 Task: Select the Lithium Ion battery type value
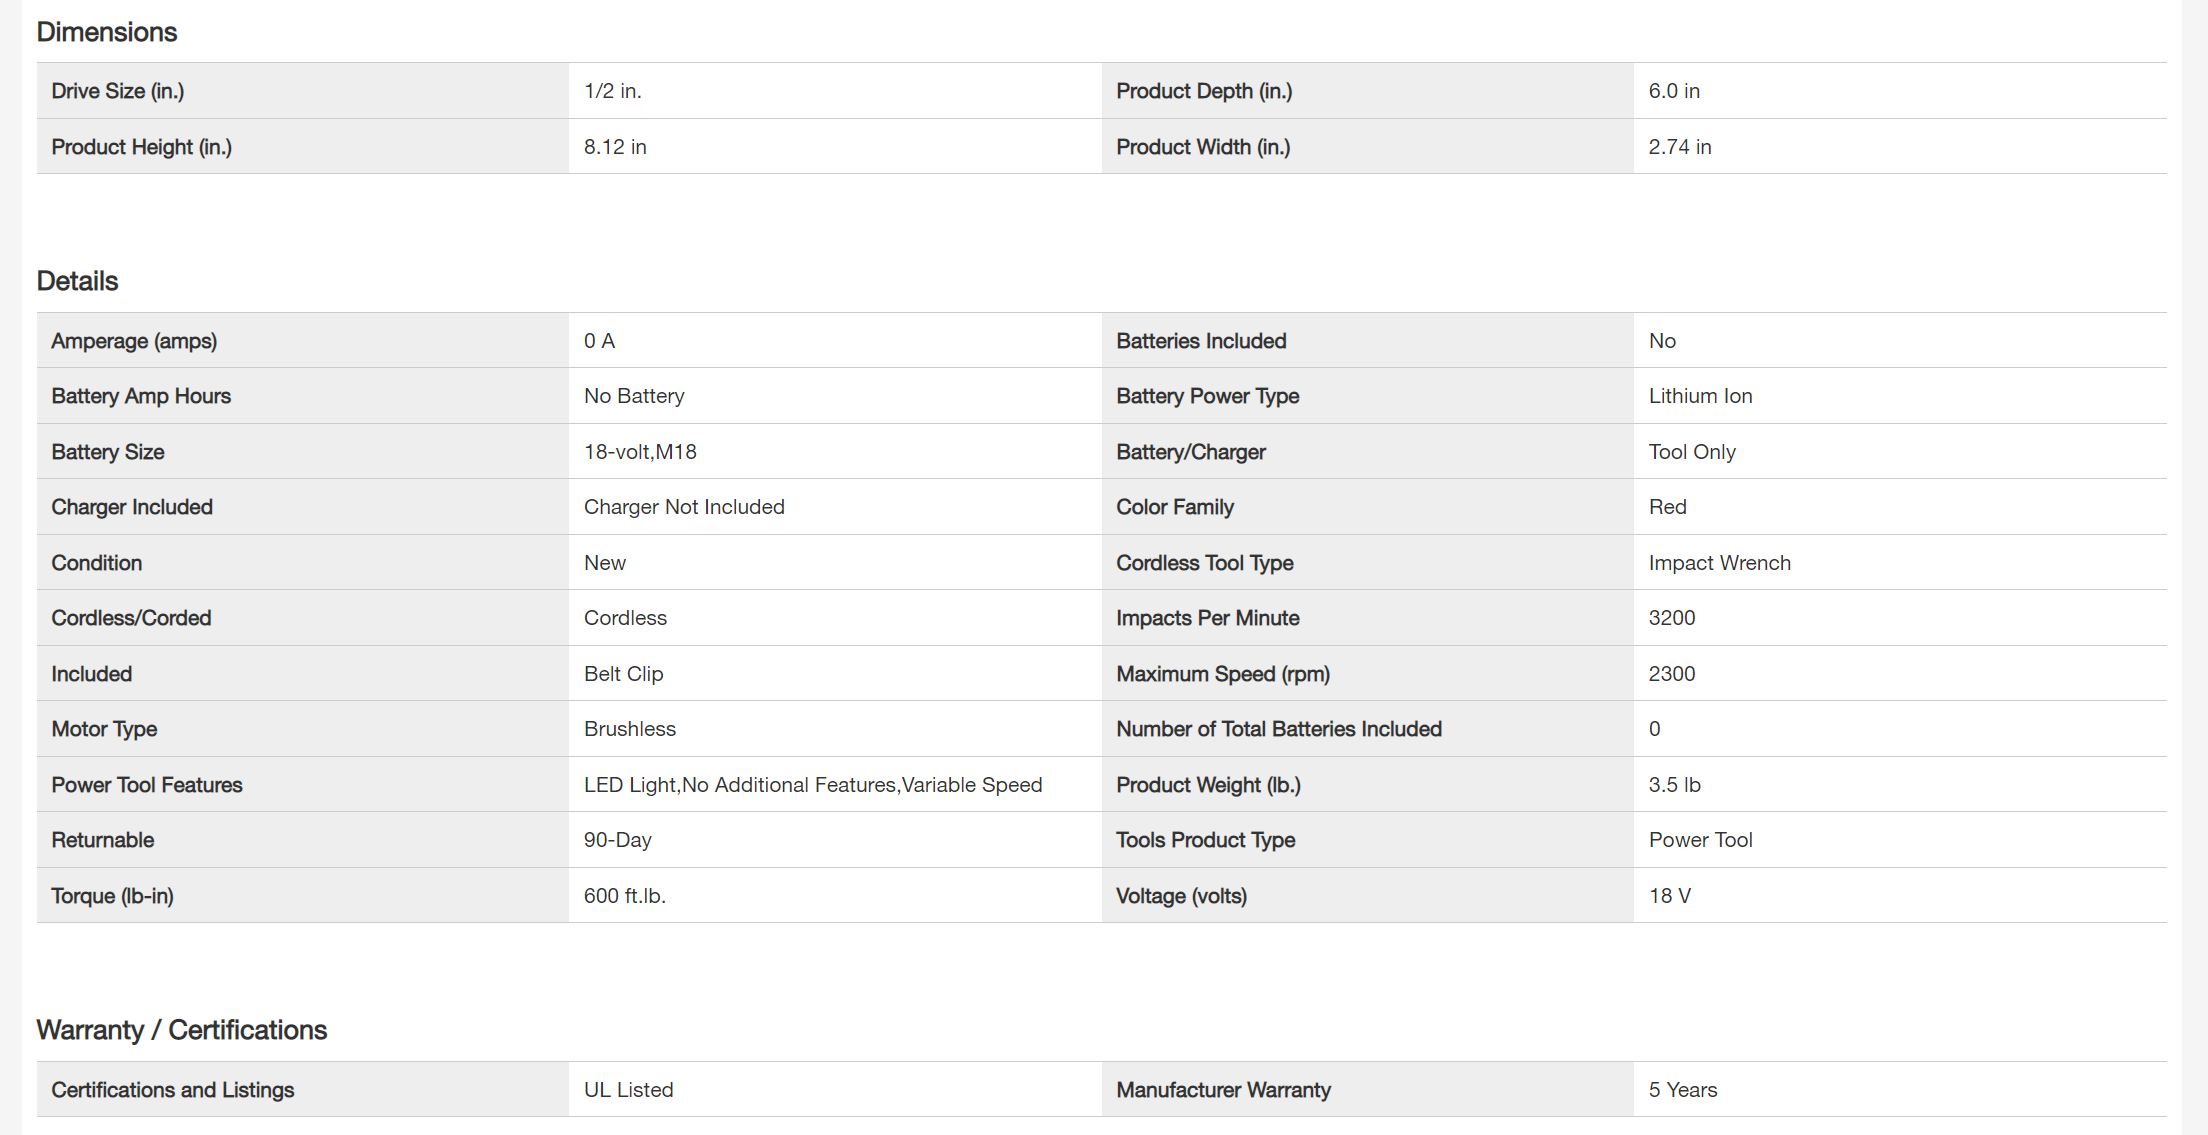point(1700,396)
